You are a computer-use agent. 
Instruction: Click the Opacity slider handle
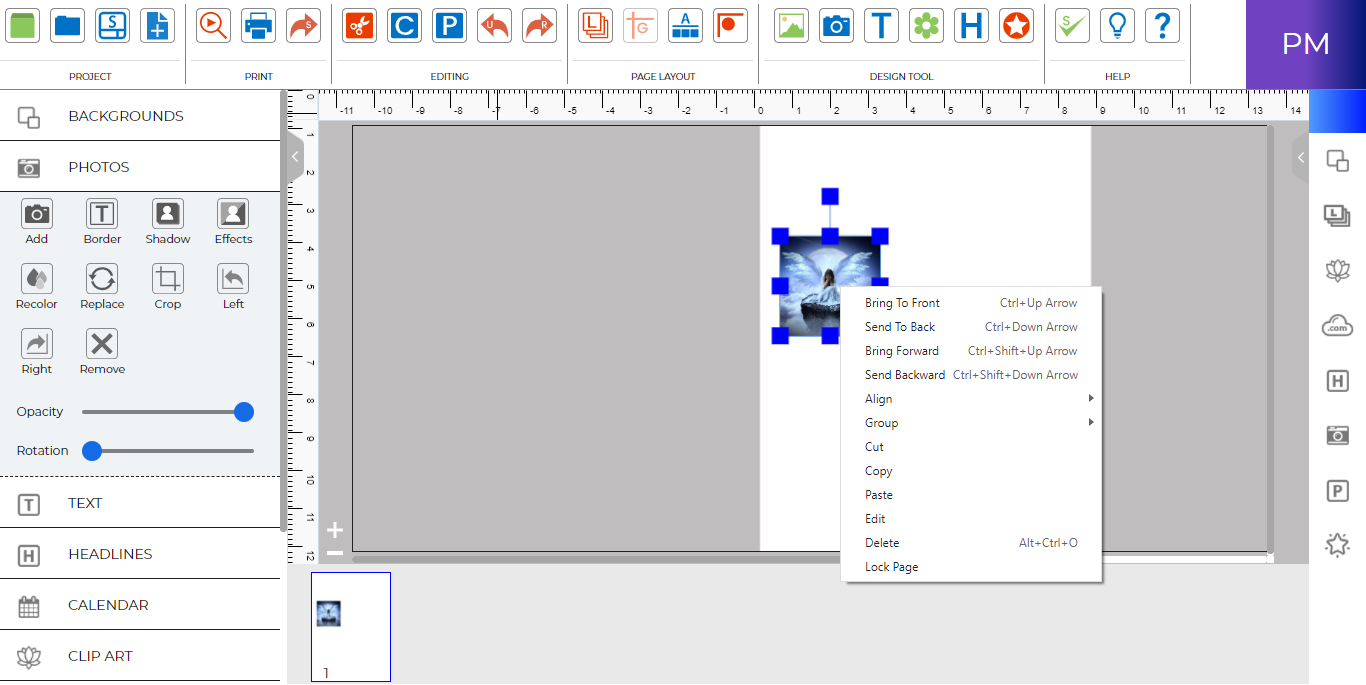tap(243, 412)
